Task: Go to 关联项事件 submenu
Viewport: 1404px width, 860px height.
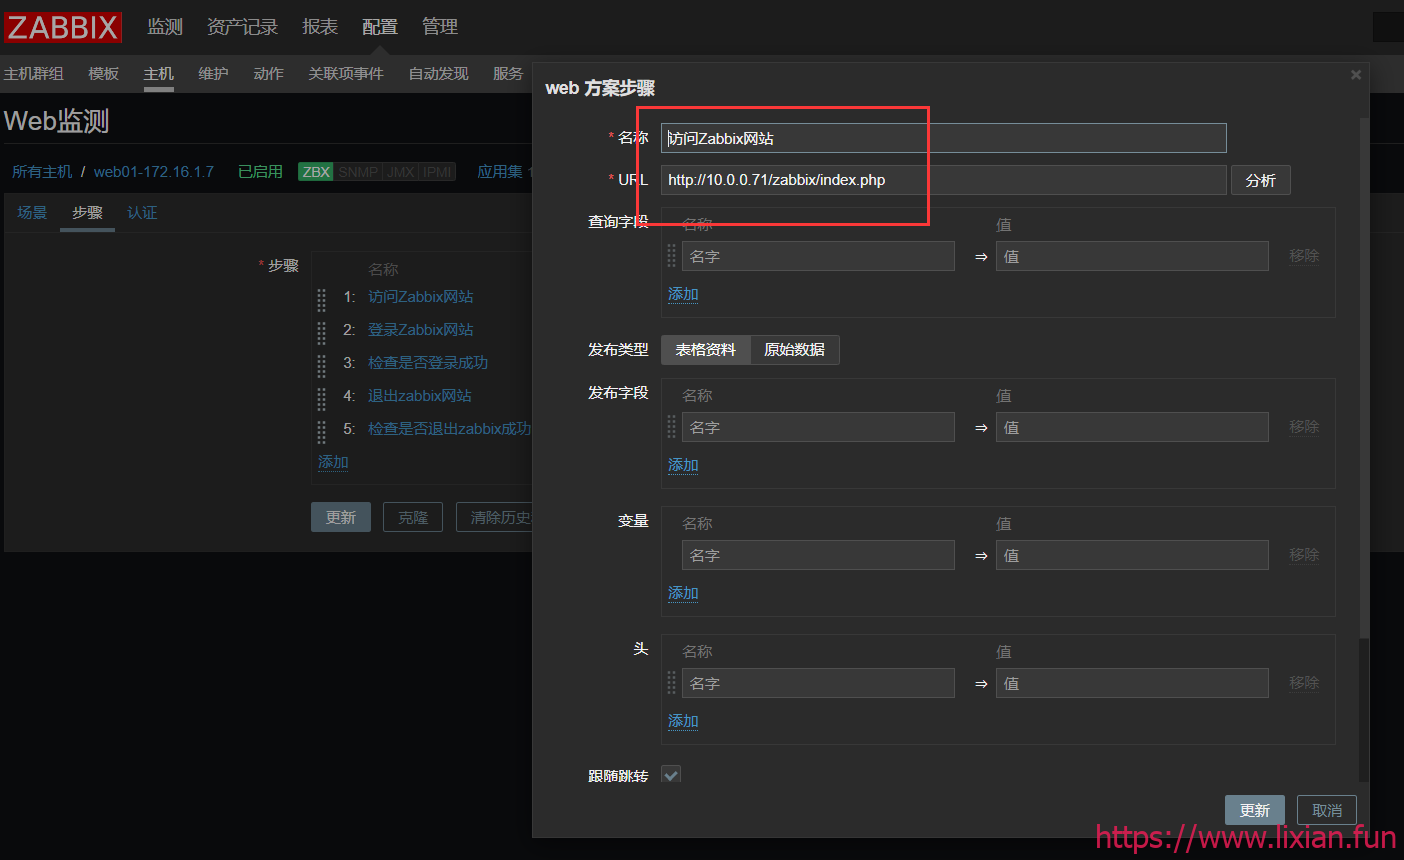Action: [x=346, y=73]
